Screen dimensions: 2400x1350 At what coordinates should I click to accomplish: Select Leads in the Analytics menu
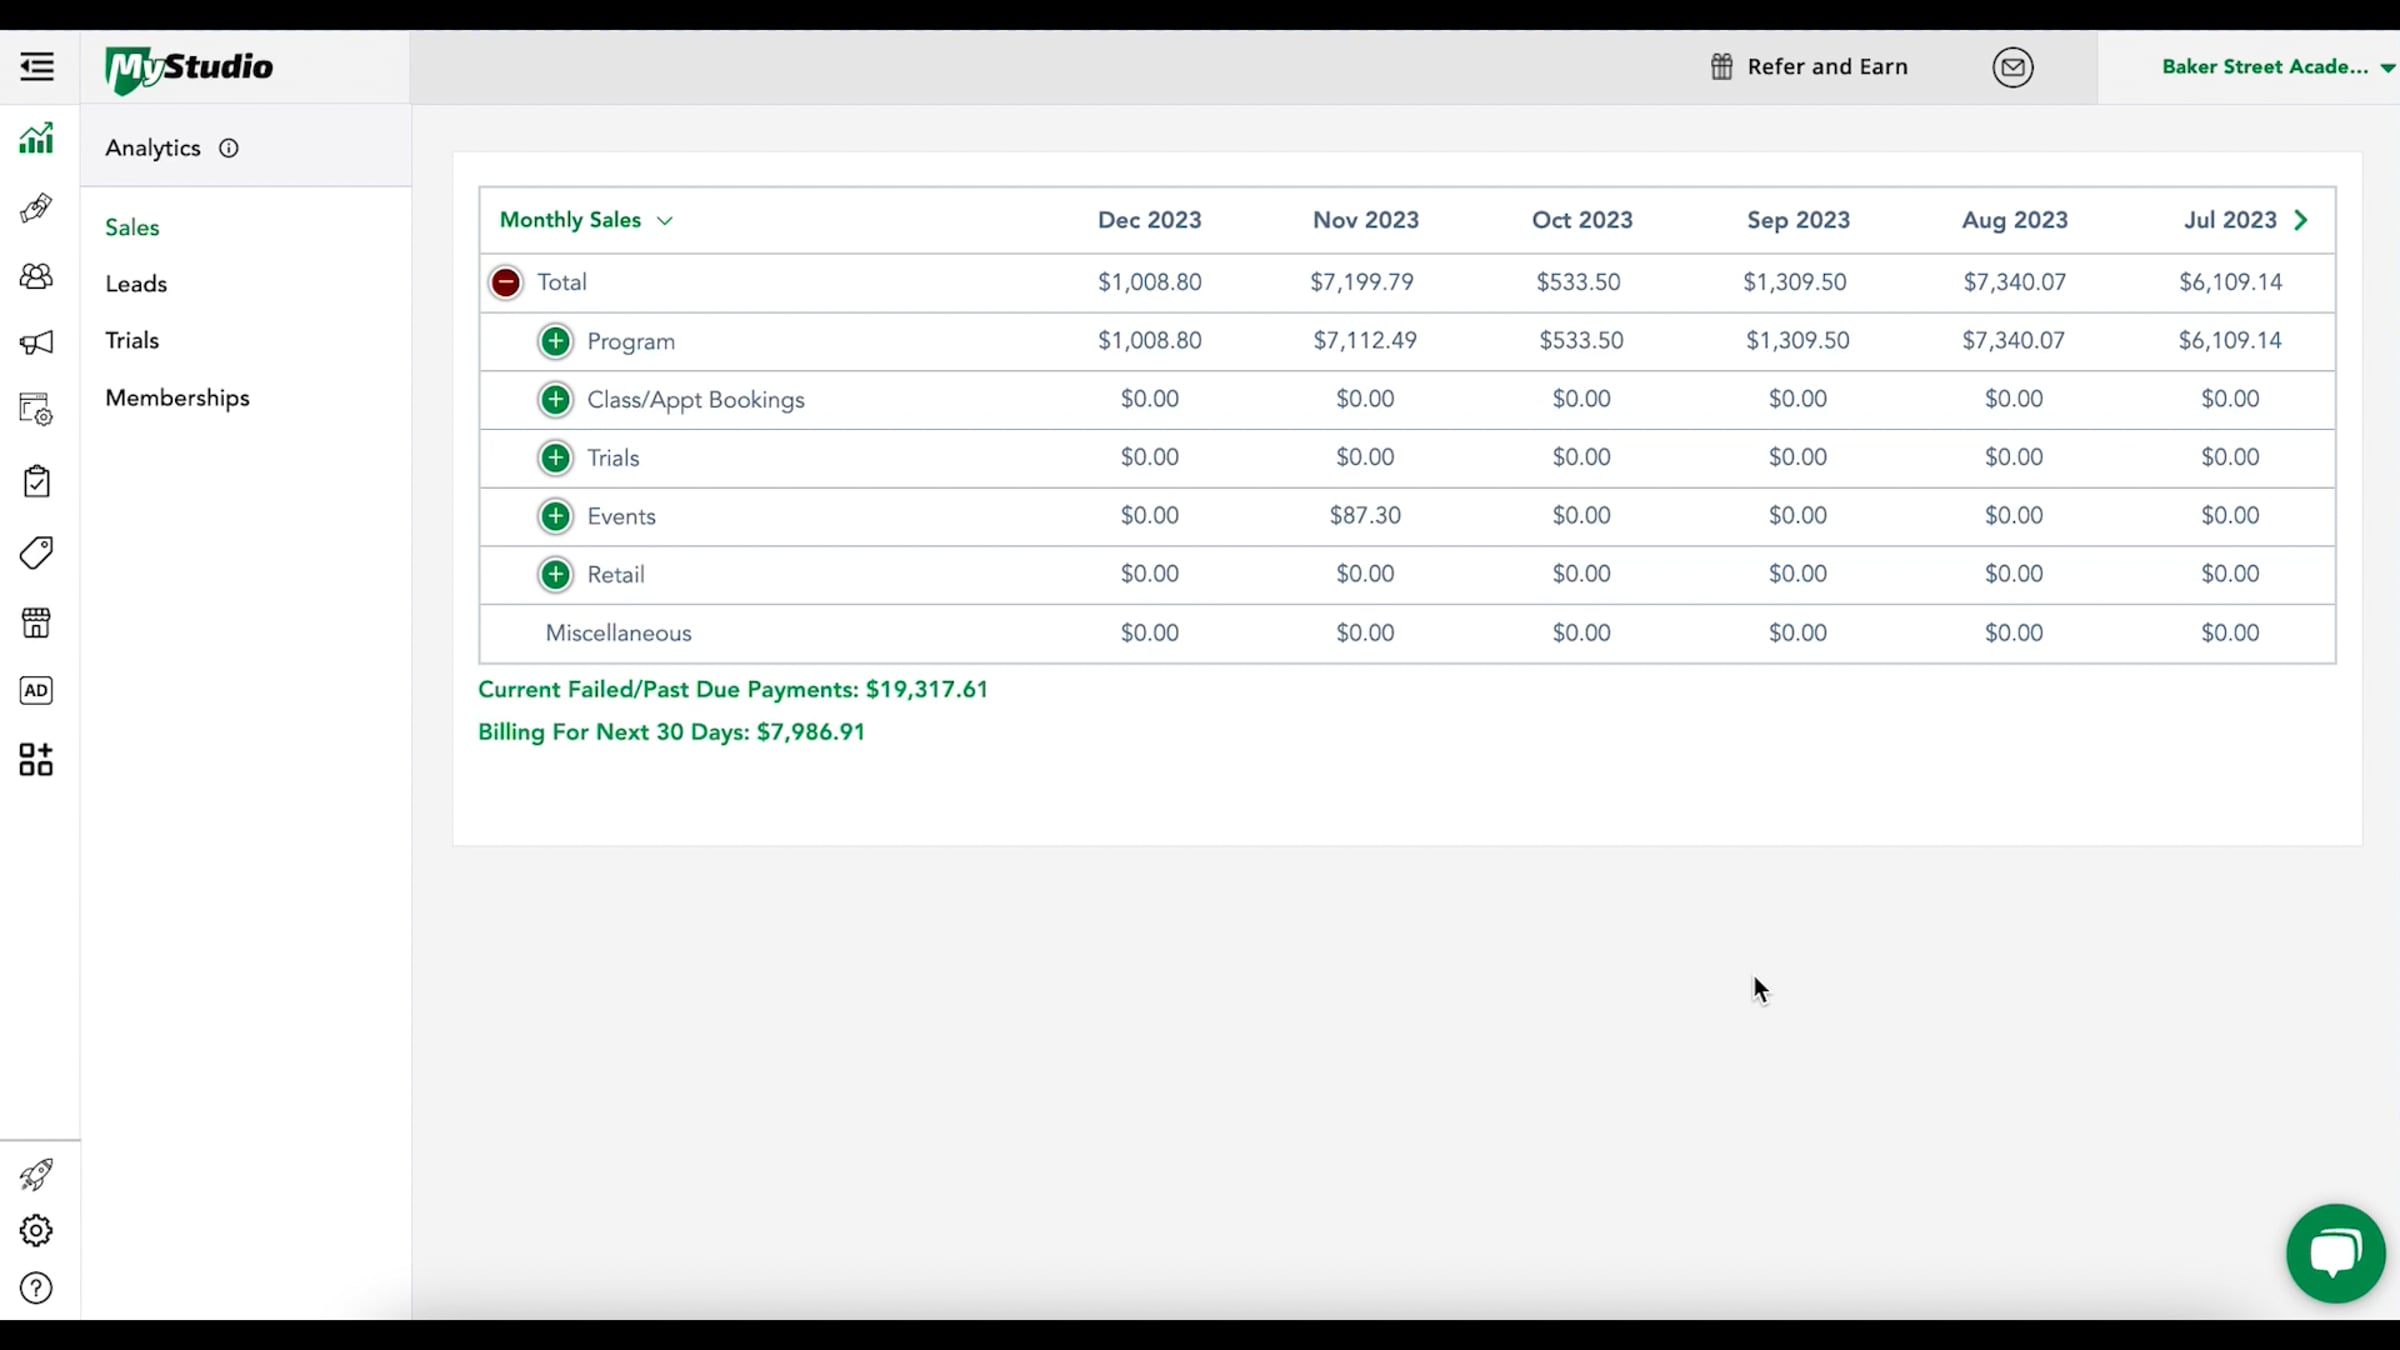136,283
